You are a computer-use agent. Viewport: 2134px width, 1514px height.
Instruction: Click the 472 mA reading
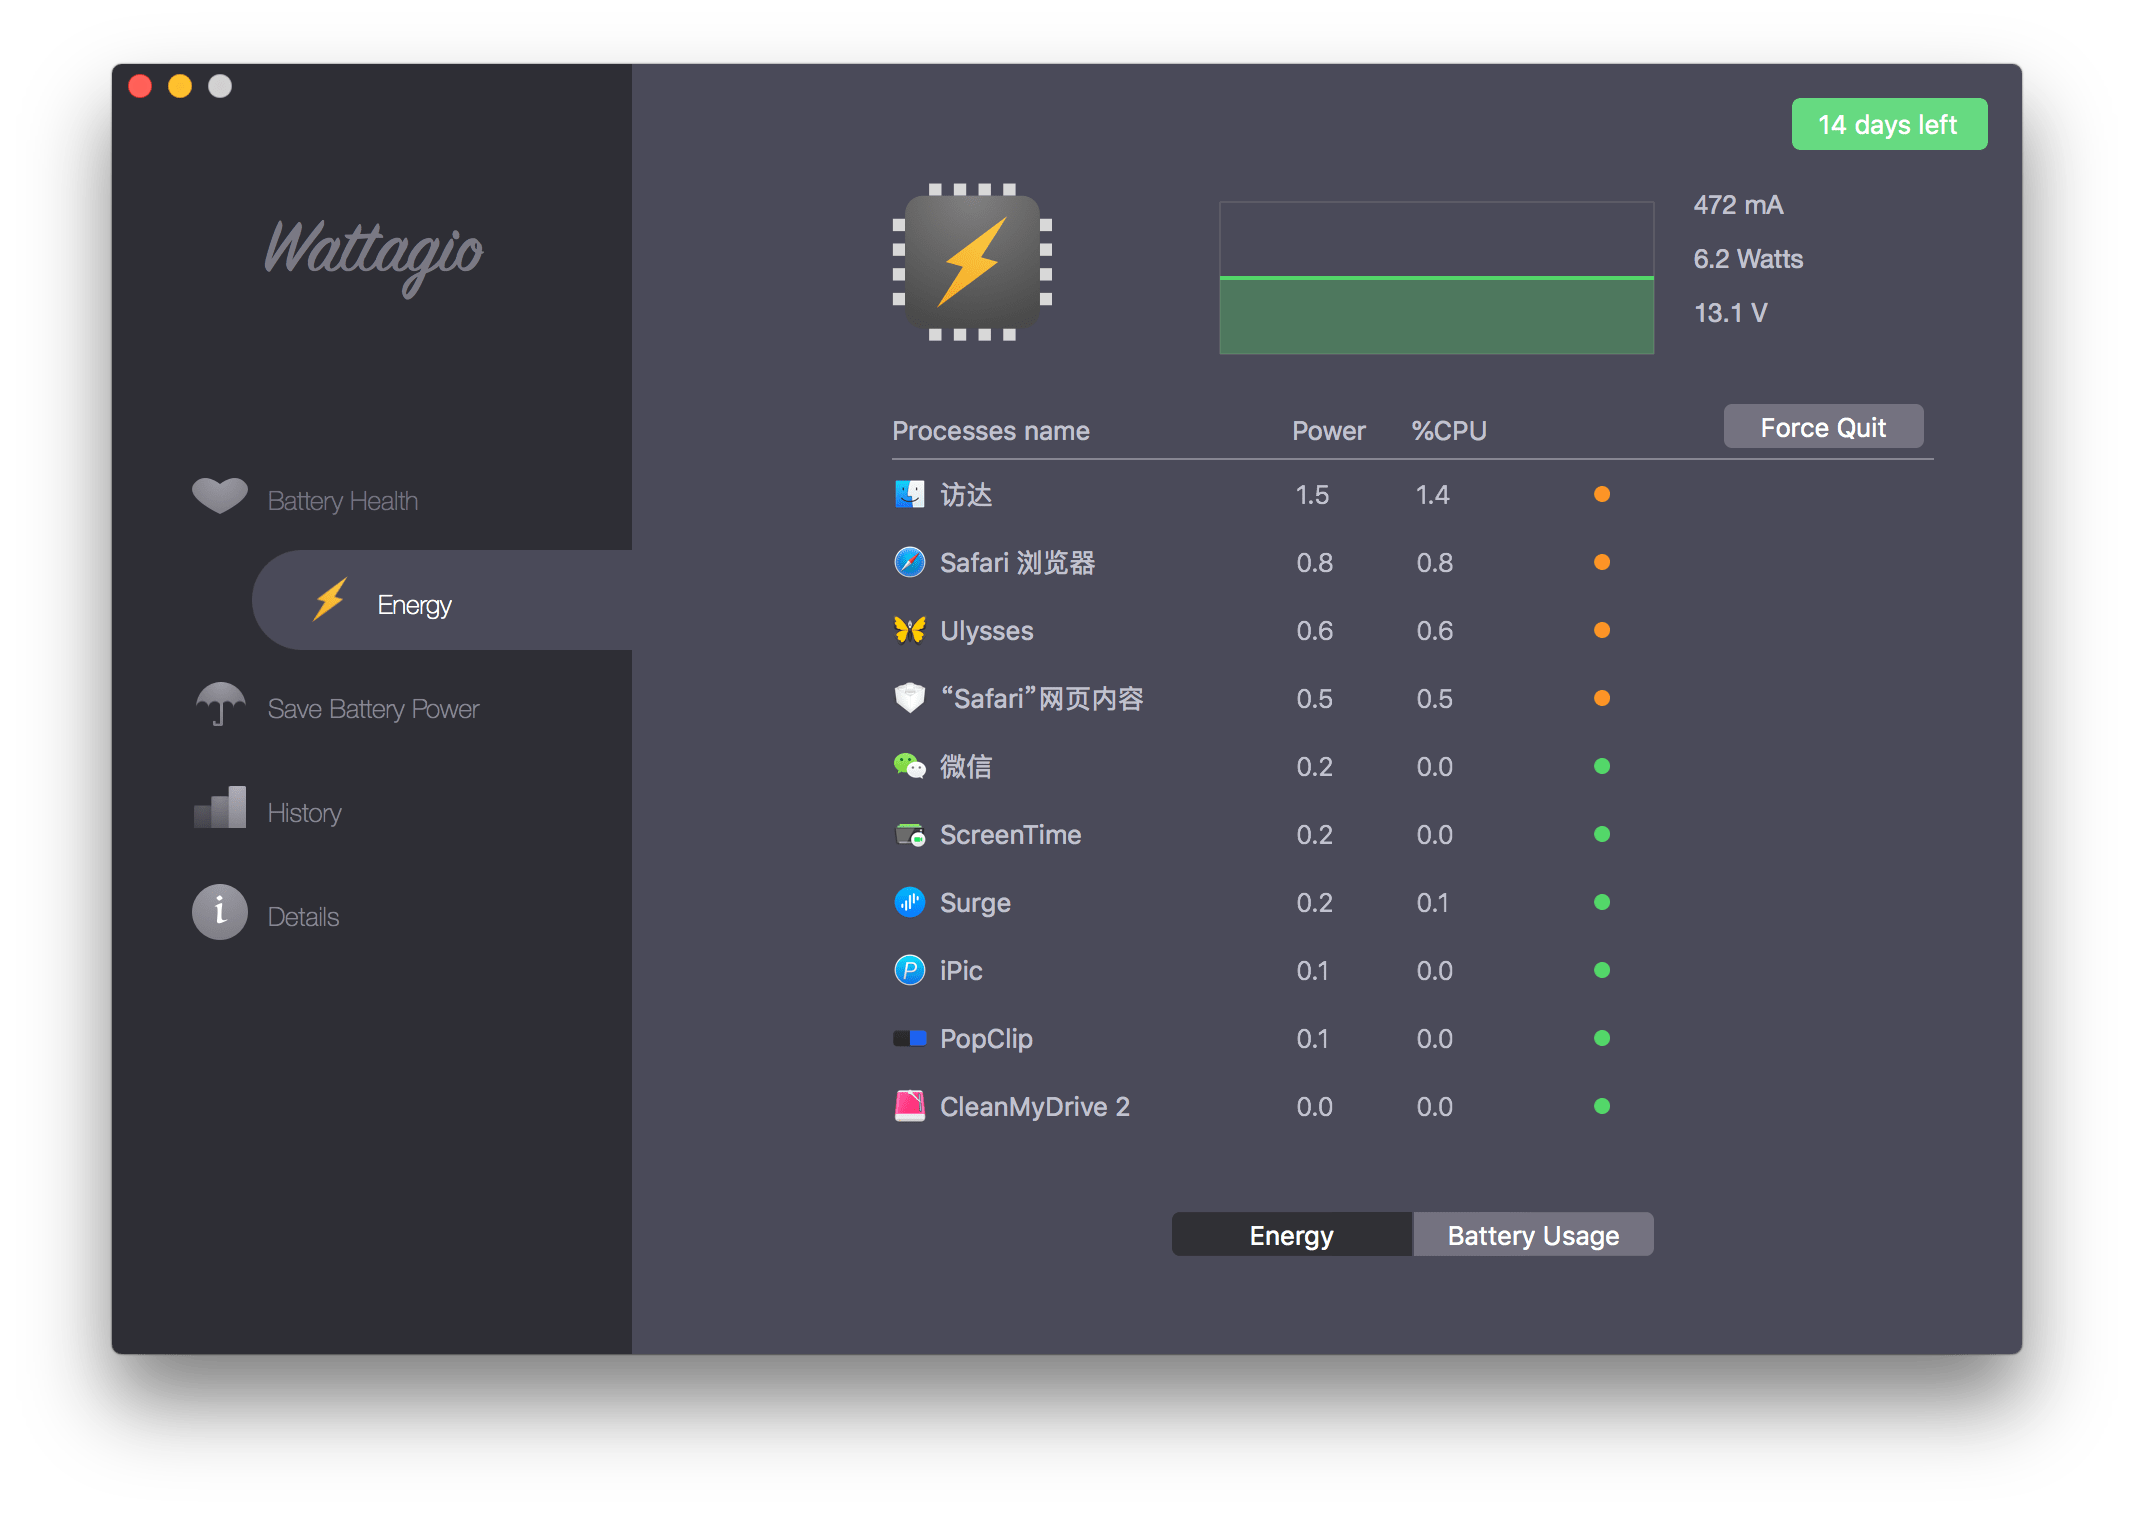point(1738,204)
